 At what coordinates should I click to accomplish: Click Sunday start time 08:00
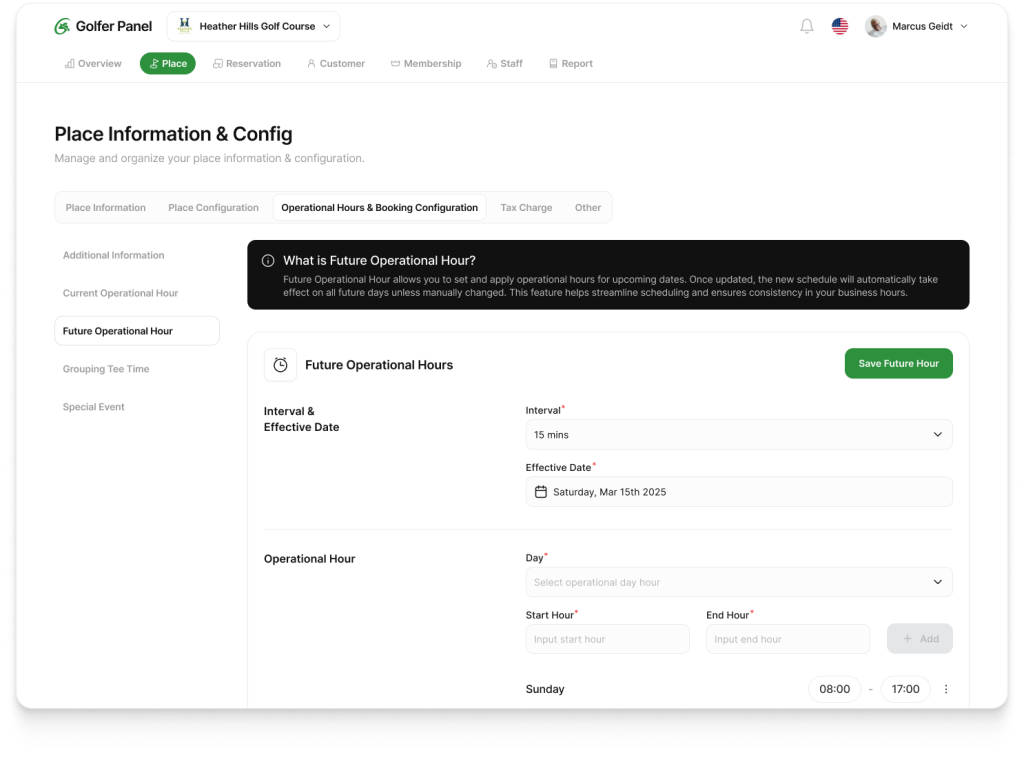pos(835,689)
